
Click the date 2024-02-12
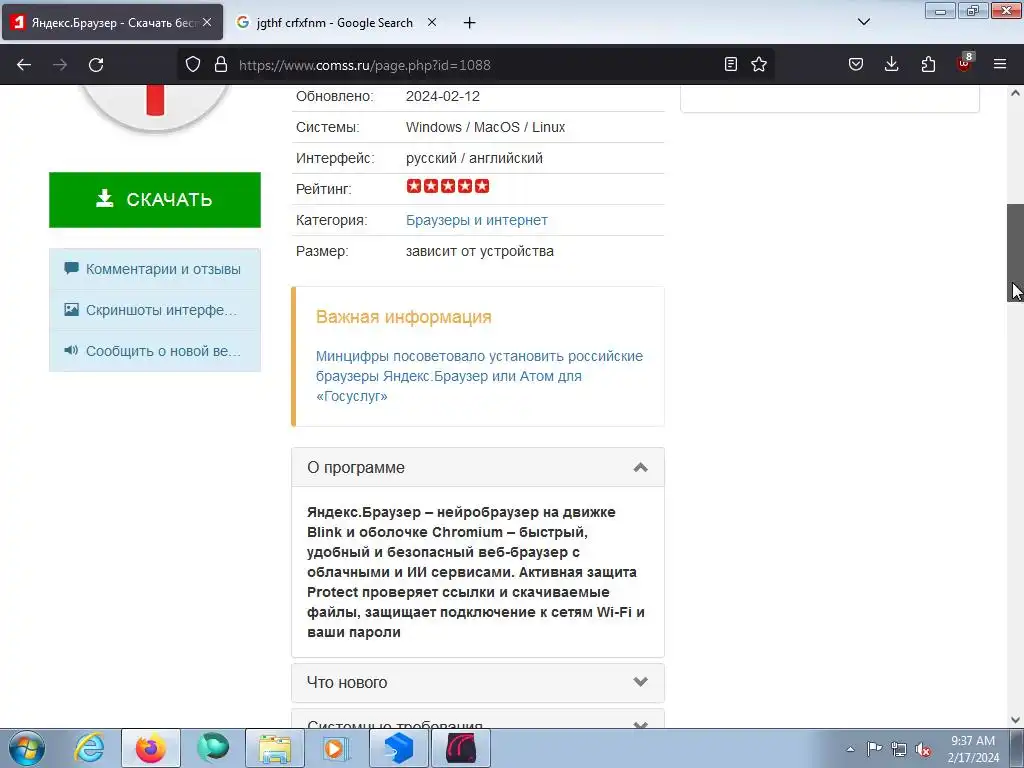443,96
